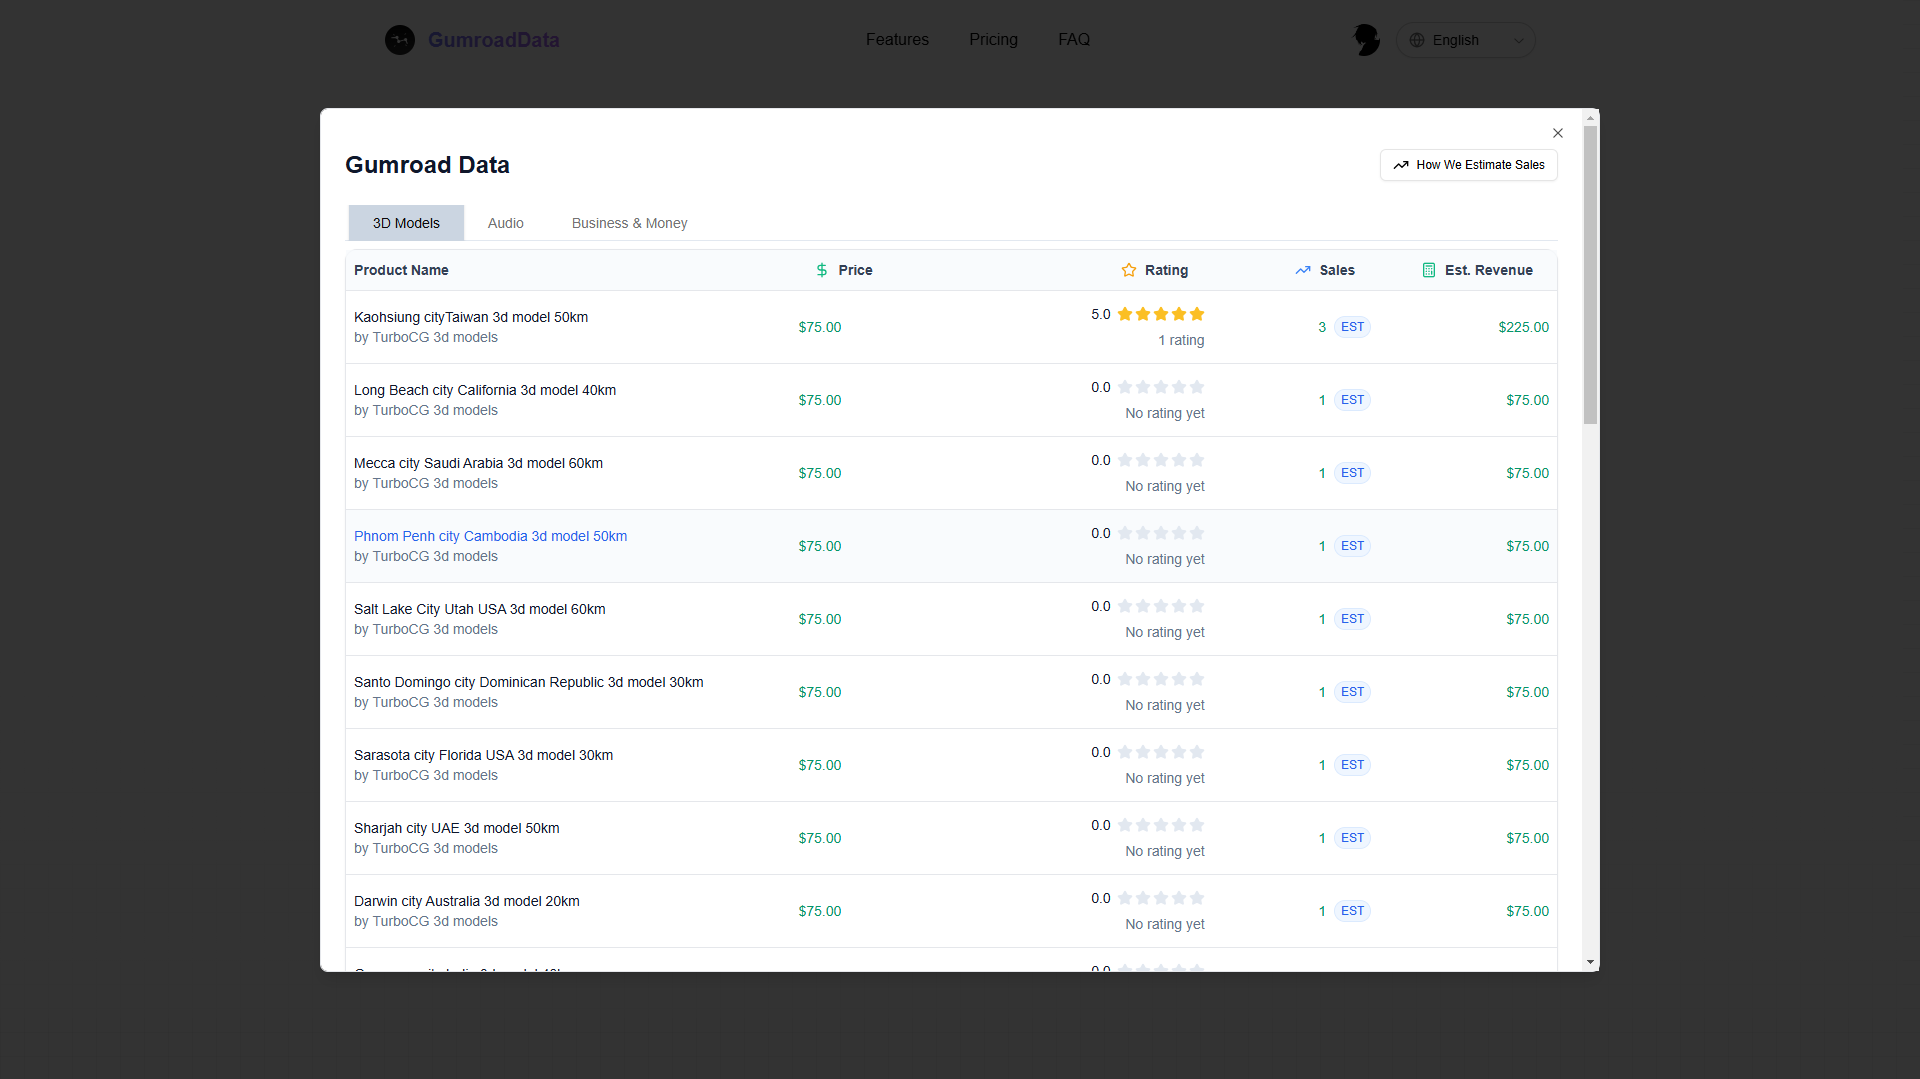
Task: Click the globe icon in language selector
Action: coord(1417,40)
